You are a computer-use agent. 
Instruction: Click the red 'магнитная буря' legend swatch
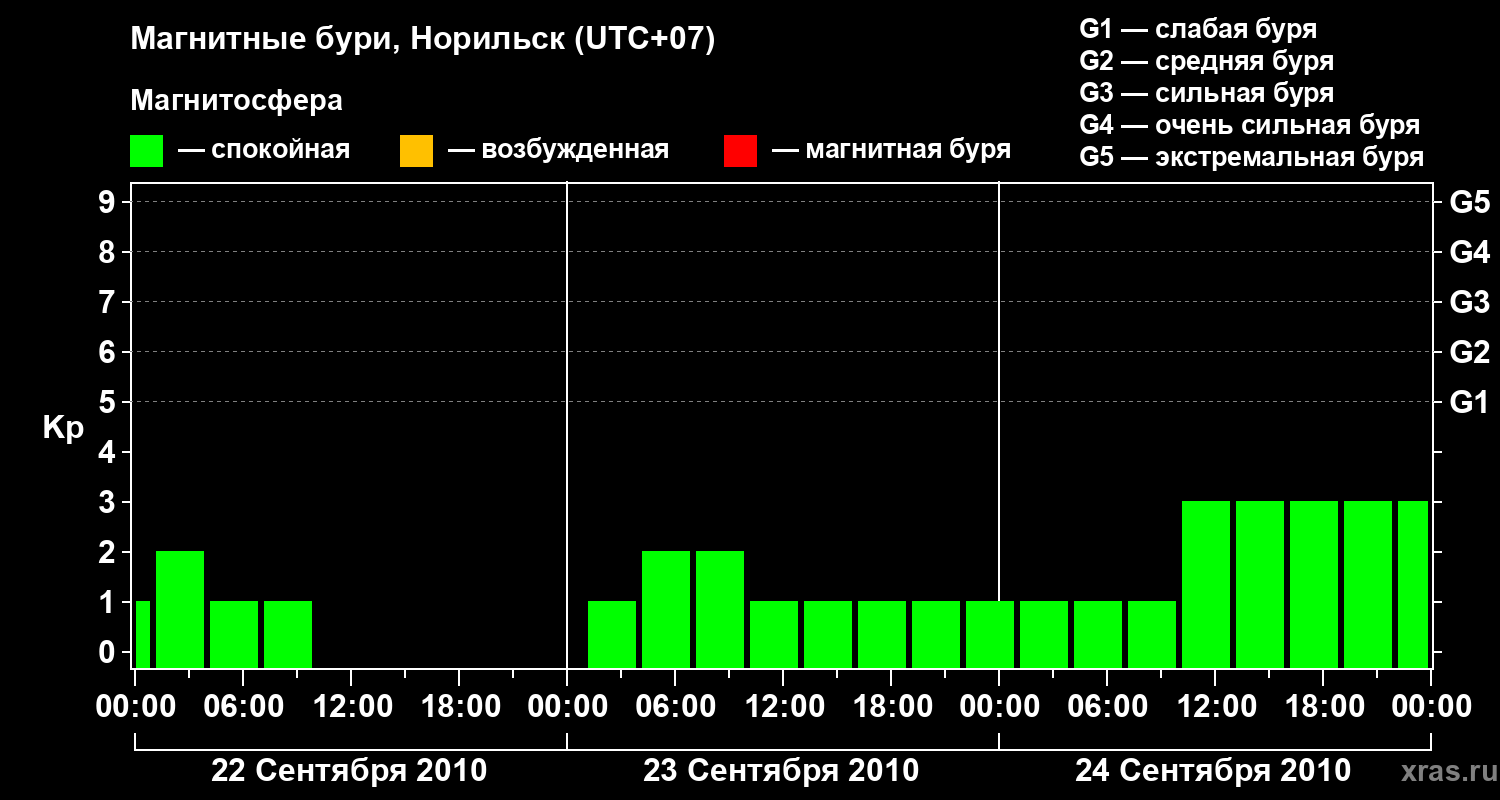[740, 151]
